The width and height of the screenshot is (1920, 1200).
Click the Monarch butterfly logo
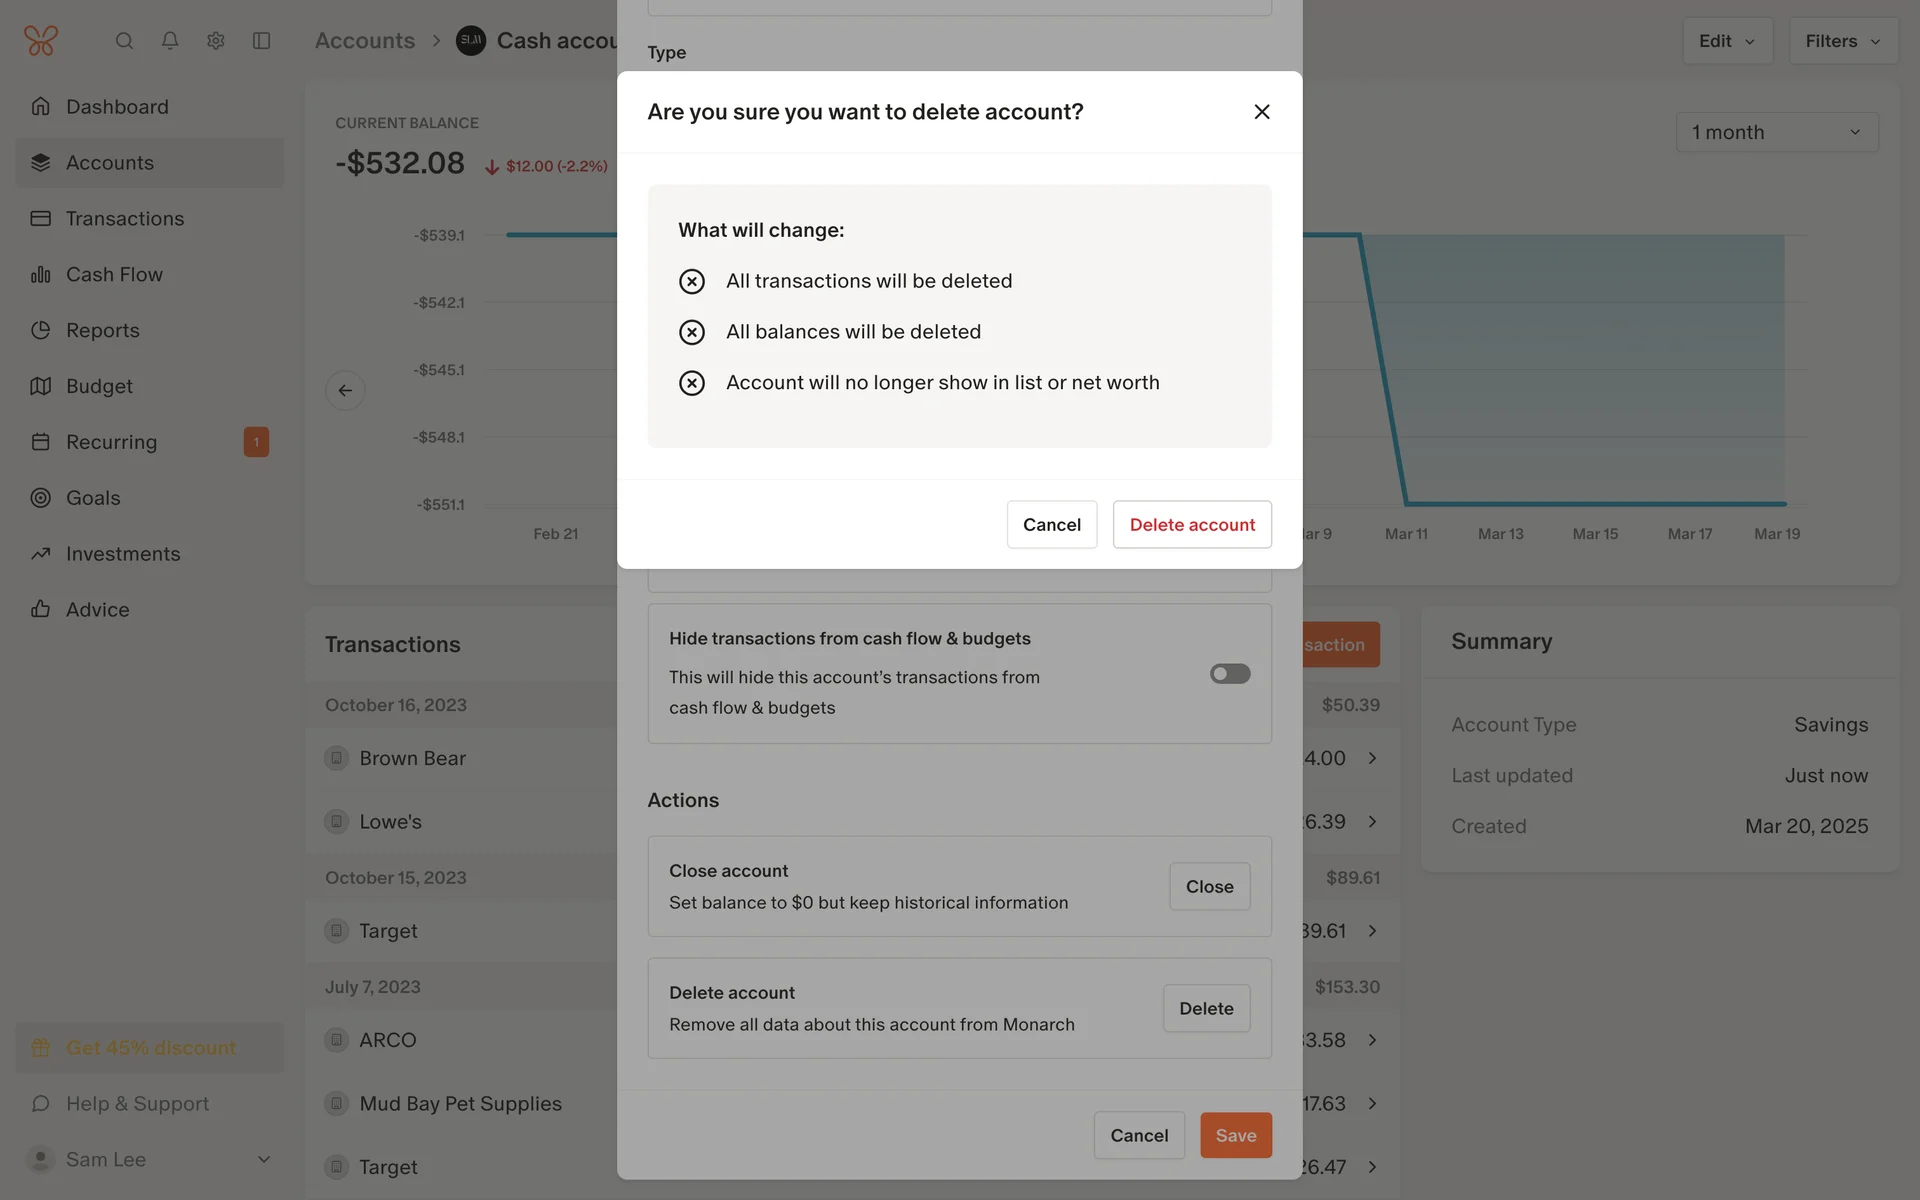tap(41, 41)
